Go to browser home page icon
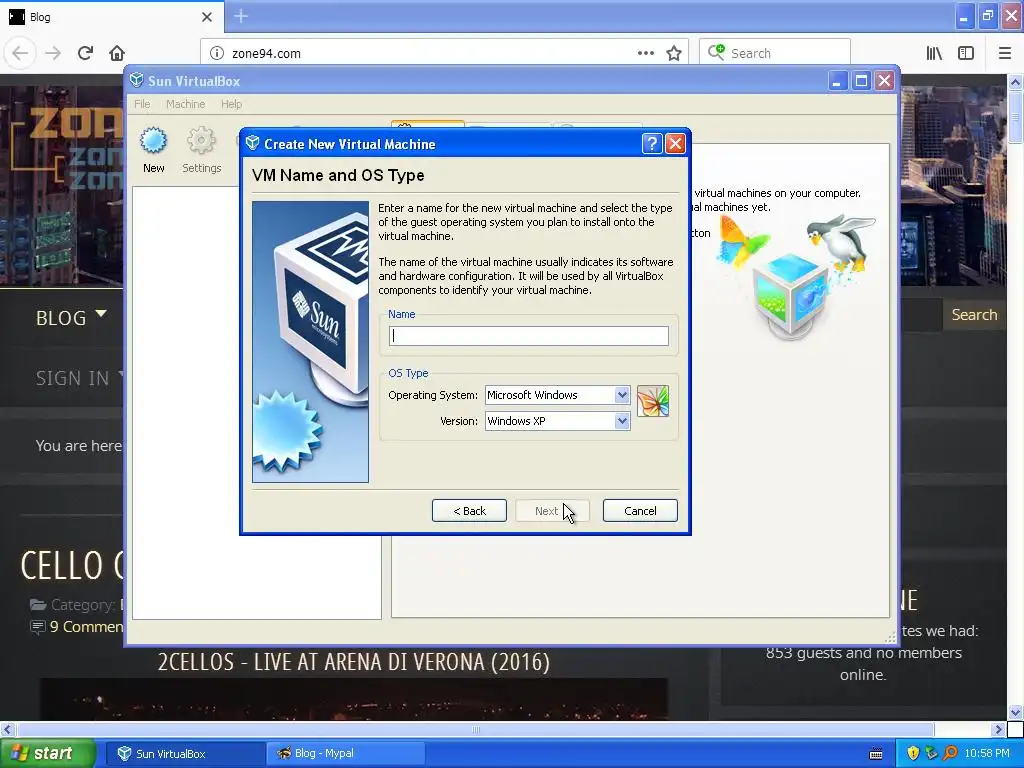1024x768 pixels. pos(117,53)
